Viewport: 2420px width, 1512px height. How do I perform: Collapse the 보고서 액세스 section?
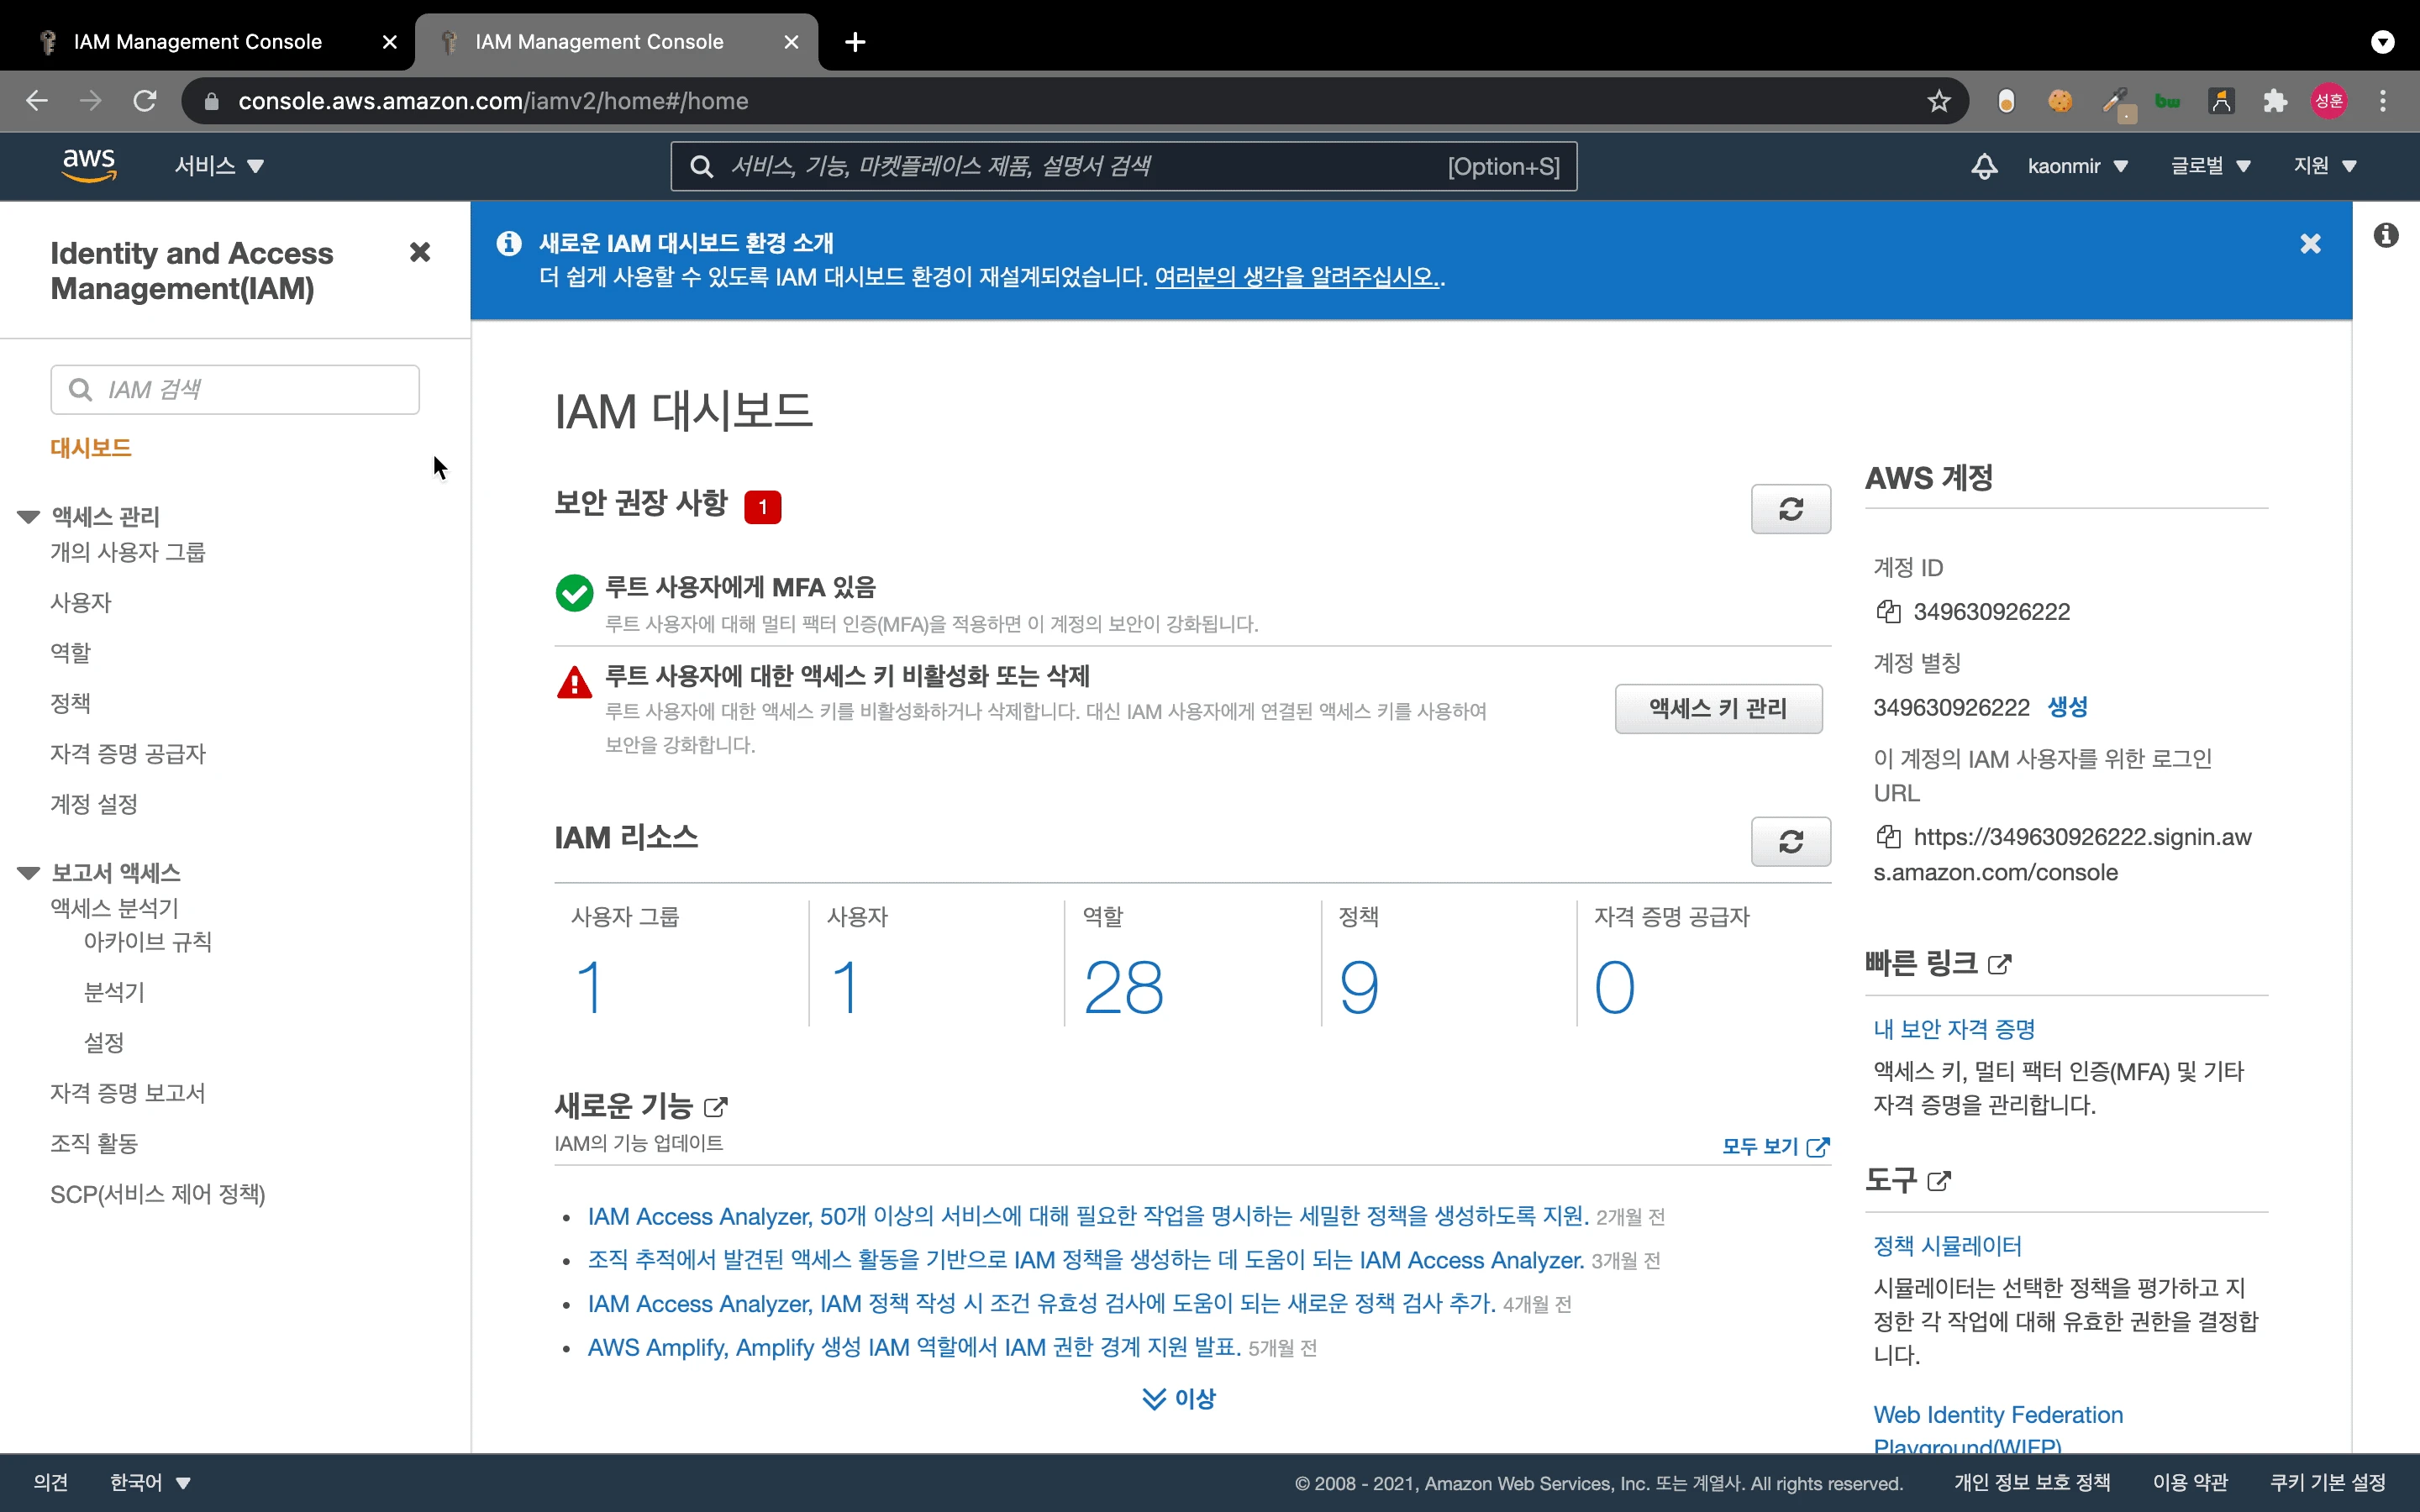point(28,873)
